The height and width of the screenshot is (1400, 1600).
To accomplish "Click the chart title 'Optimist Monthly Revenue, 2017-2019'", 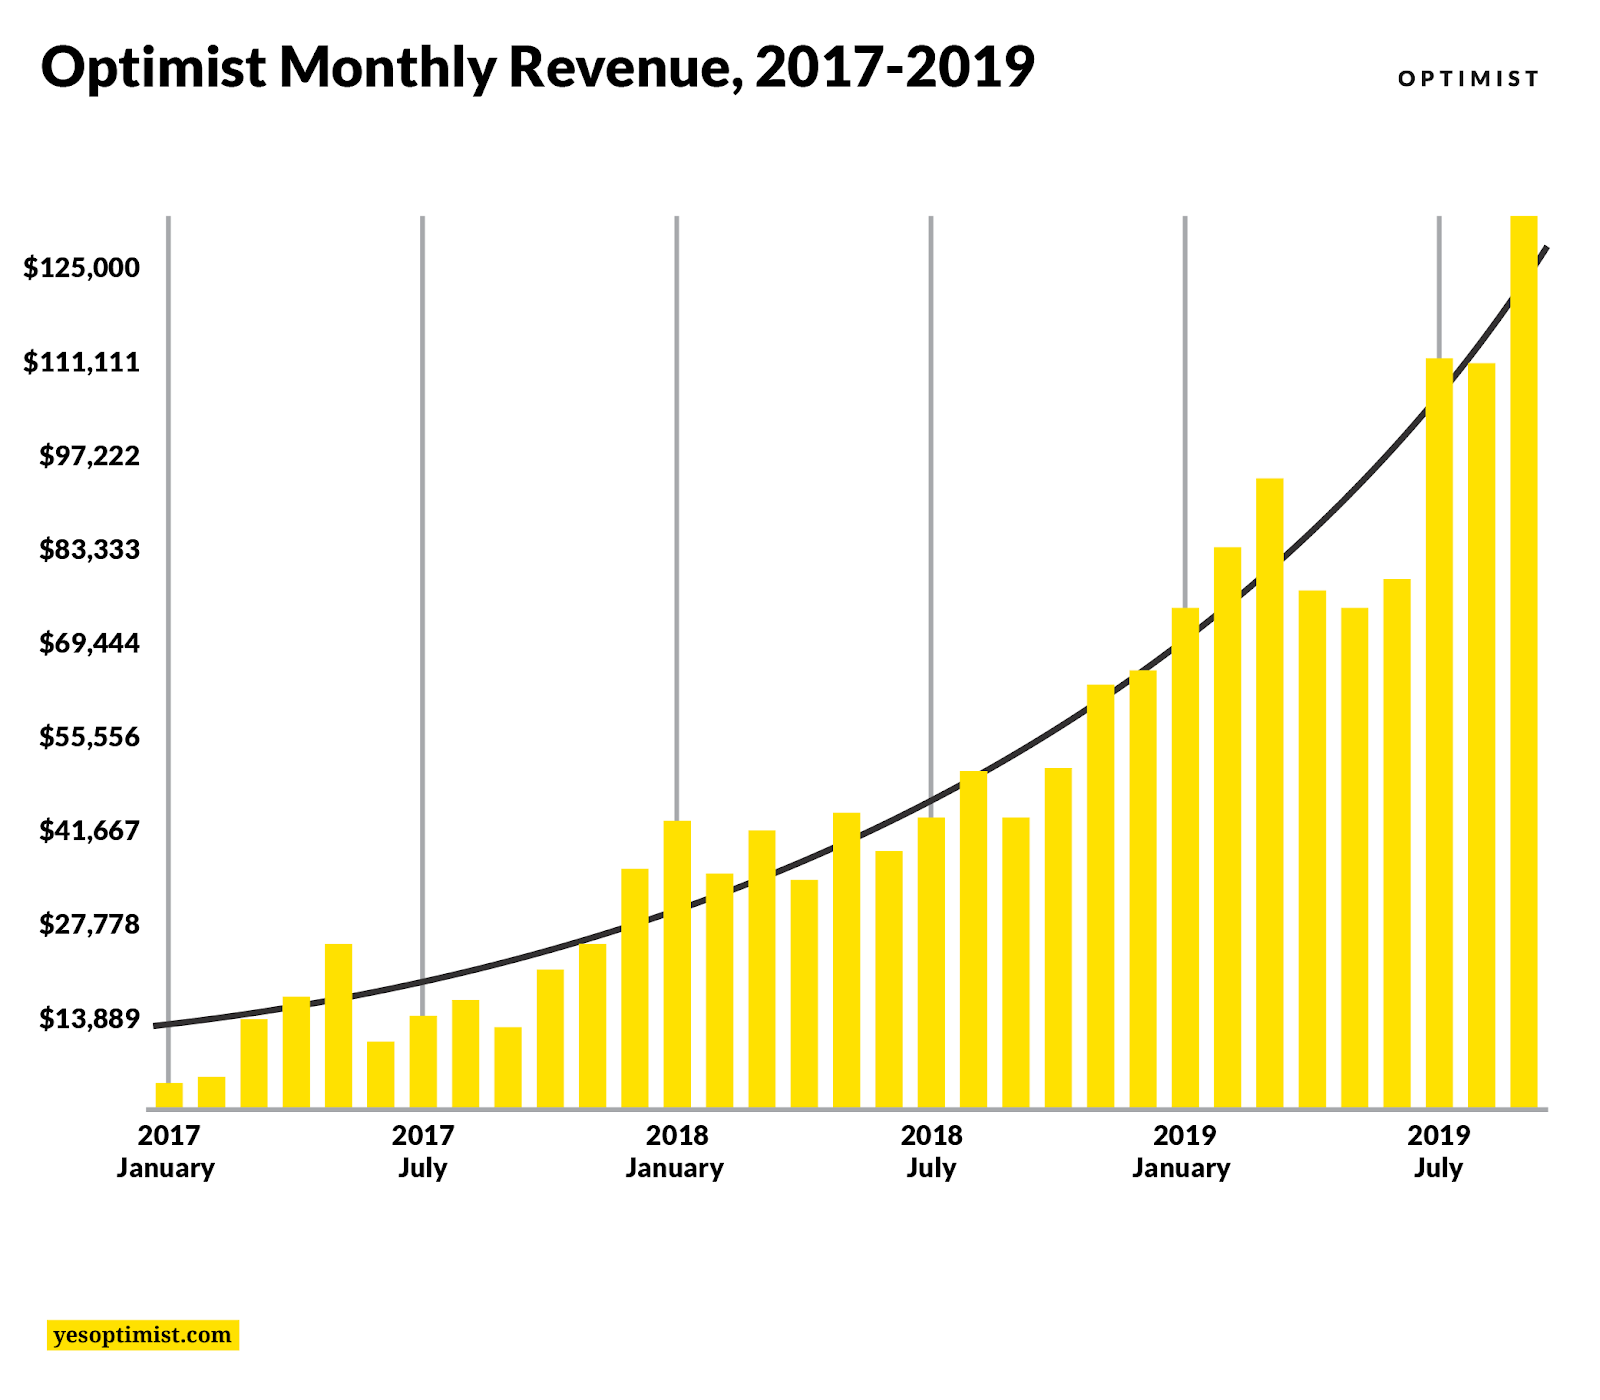I will pyautogui.click(x=537, y=68).
